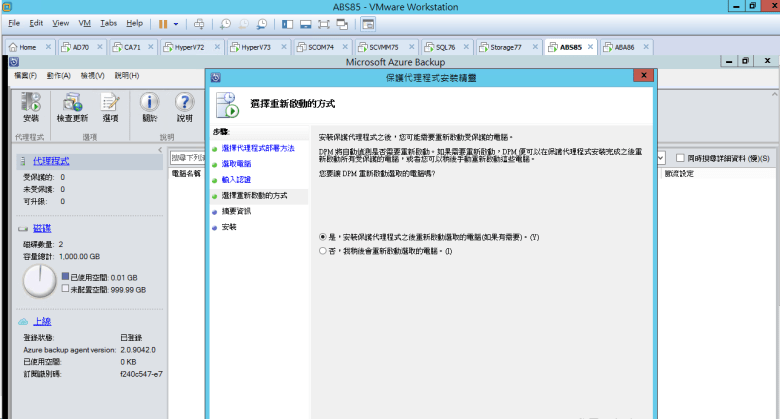Click the 上線 (Online) link
This screenshot has height=419, width=780.
(x=42, y=321)
